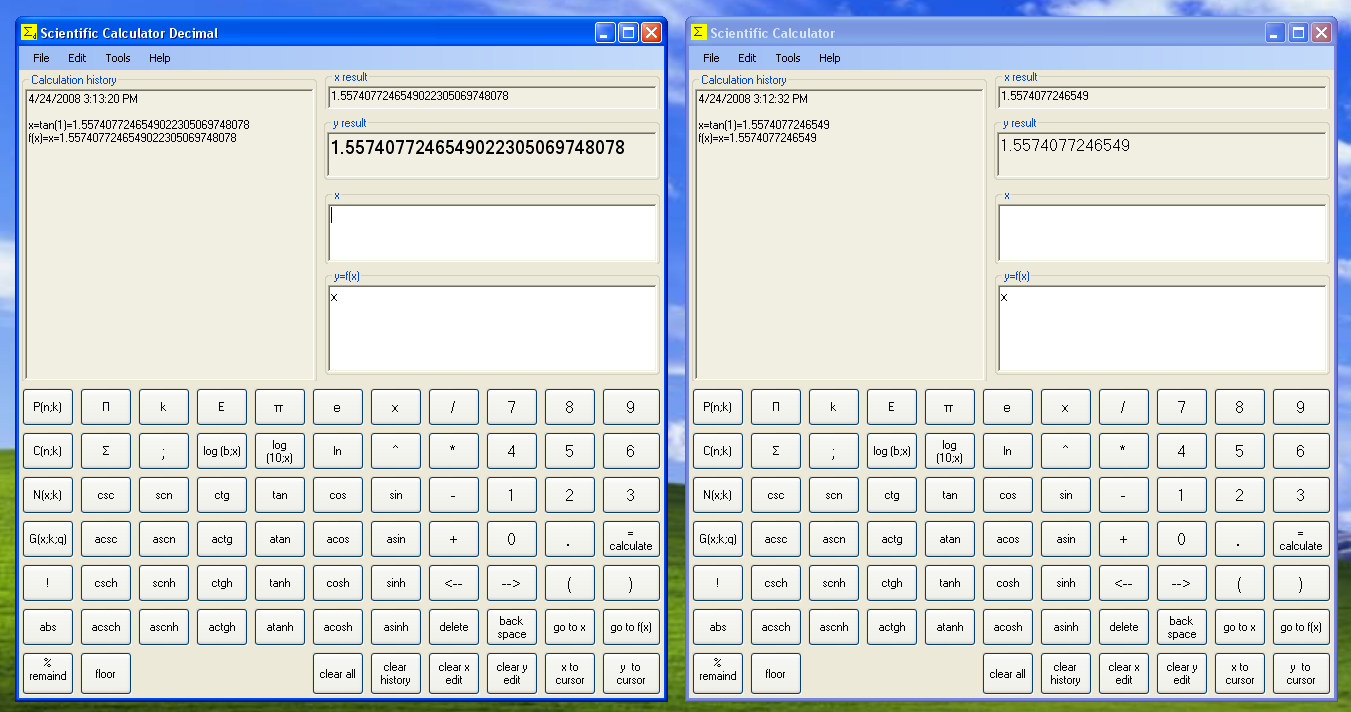Click back space button in Decimal calculator
Image resolution: width=1351 pixels, height=712 pixels.
(x=512, y=627)
